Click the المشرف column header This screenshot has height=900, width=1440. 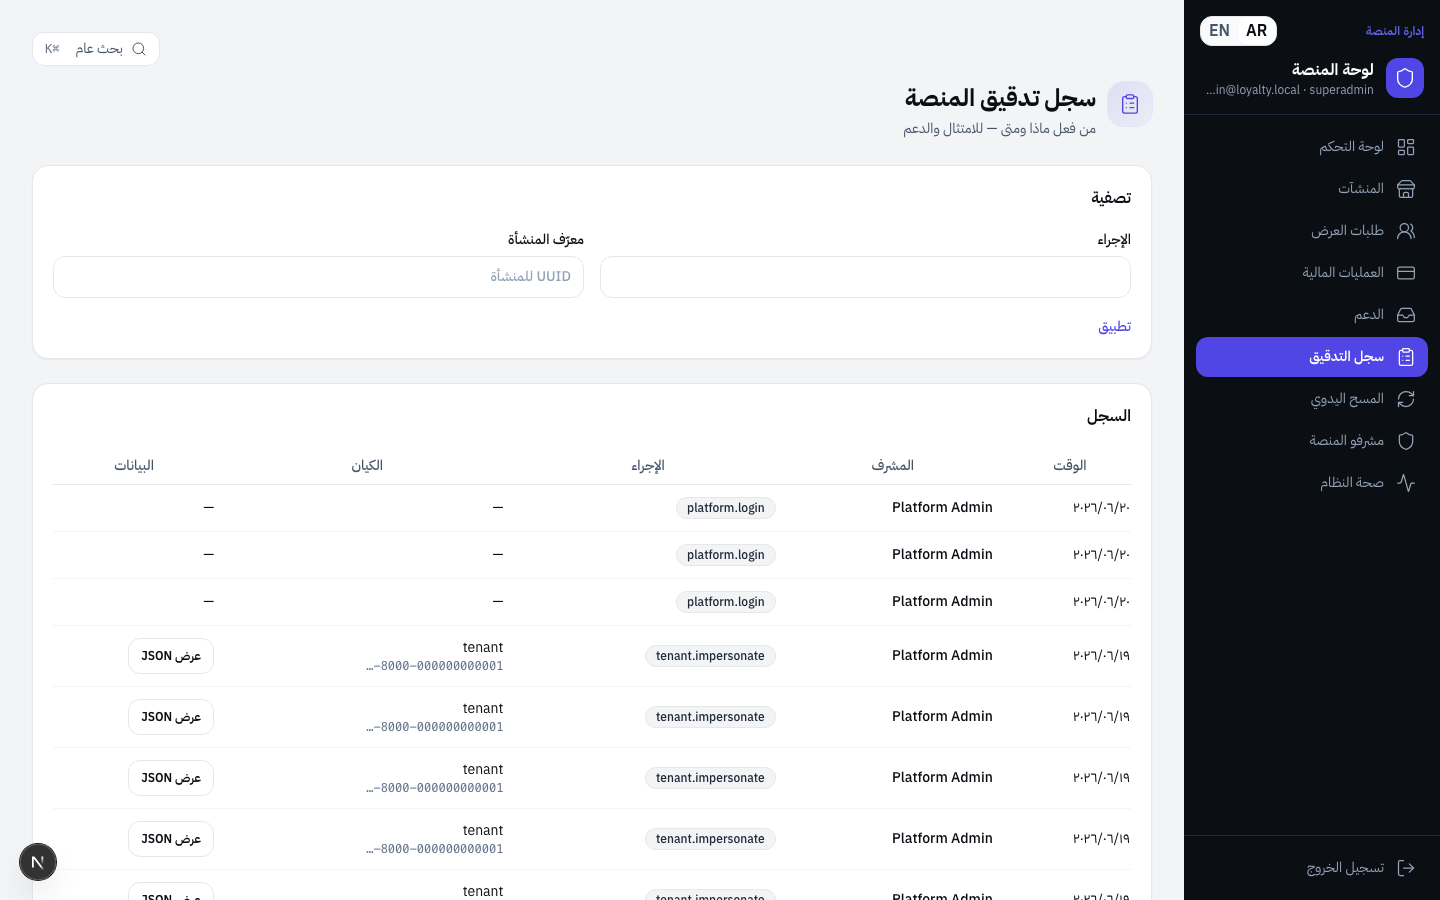pos(892,465)
